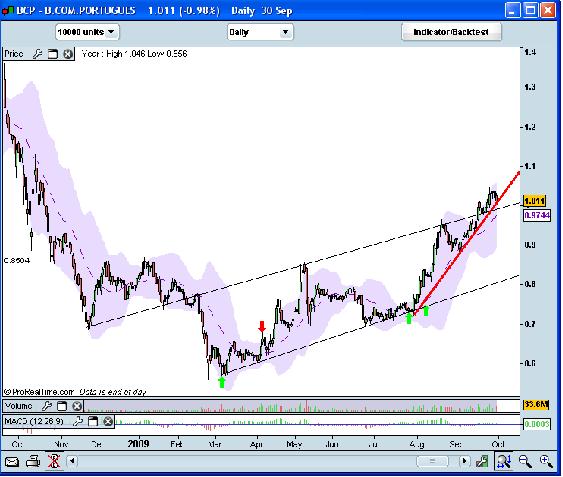Click the May label on time axis
The width and height of the screenshot is (563, 477).
pyautogui.click(x=294, y=444)
